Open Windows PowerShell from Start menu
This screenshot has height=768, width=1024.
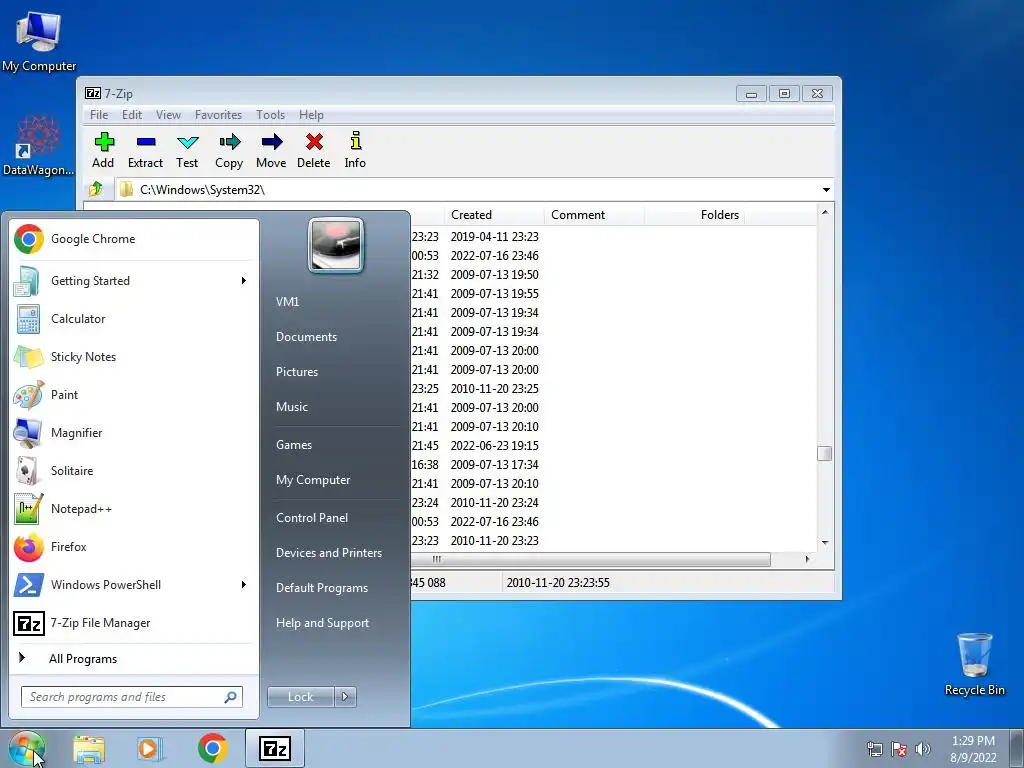click(134, 584)
